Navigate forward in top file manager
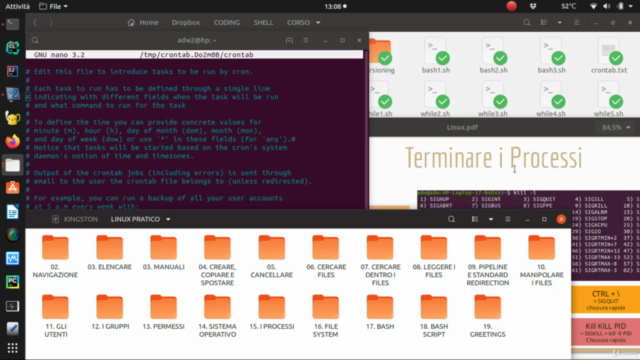This screenshot has width=640, height=360. (51, 22)
